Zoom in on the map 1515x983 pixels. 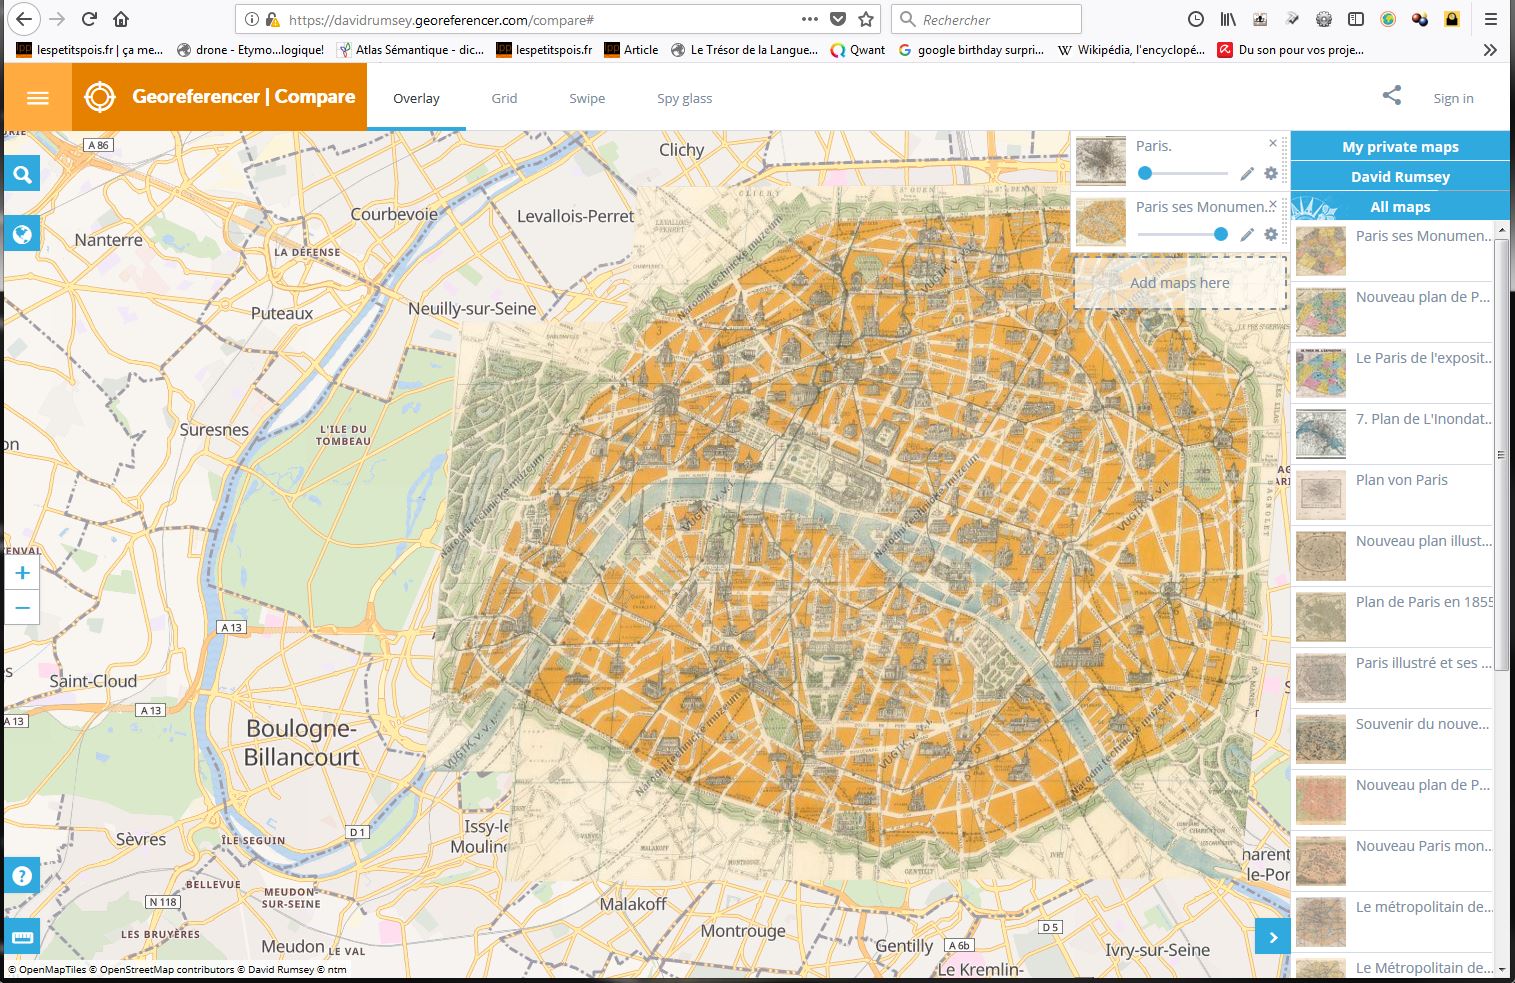click(x=22, y=573)
